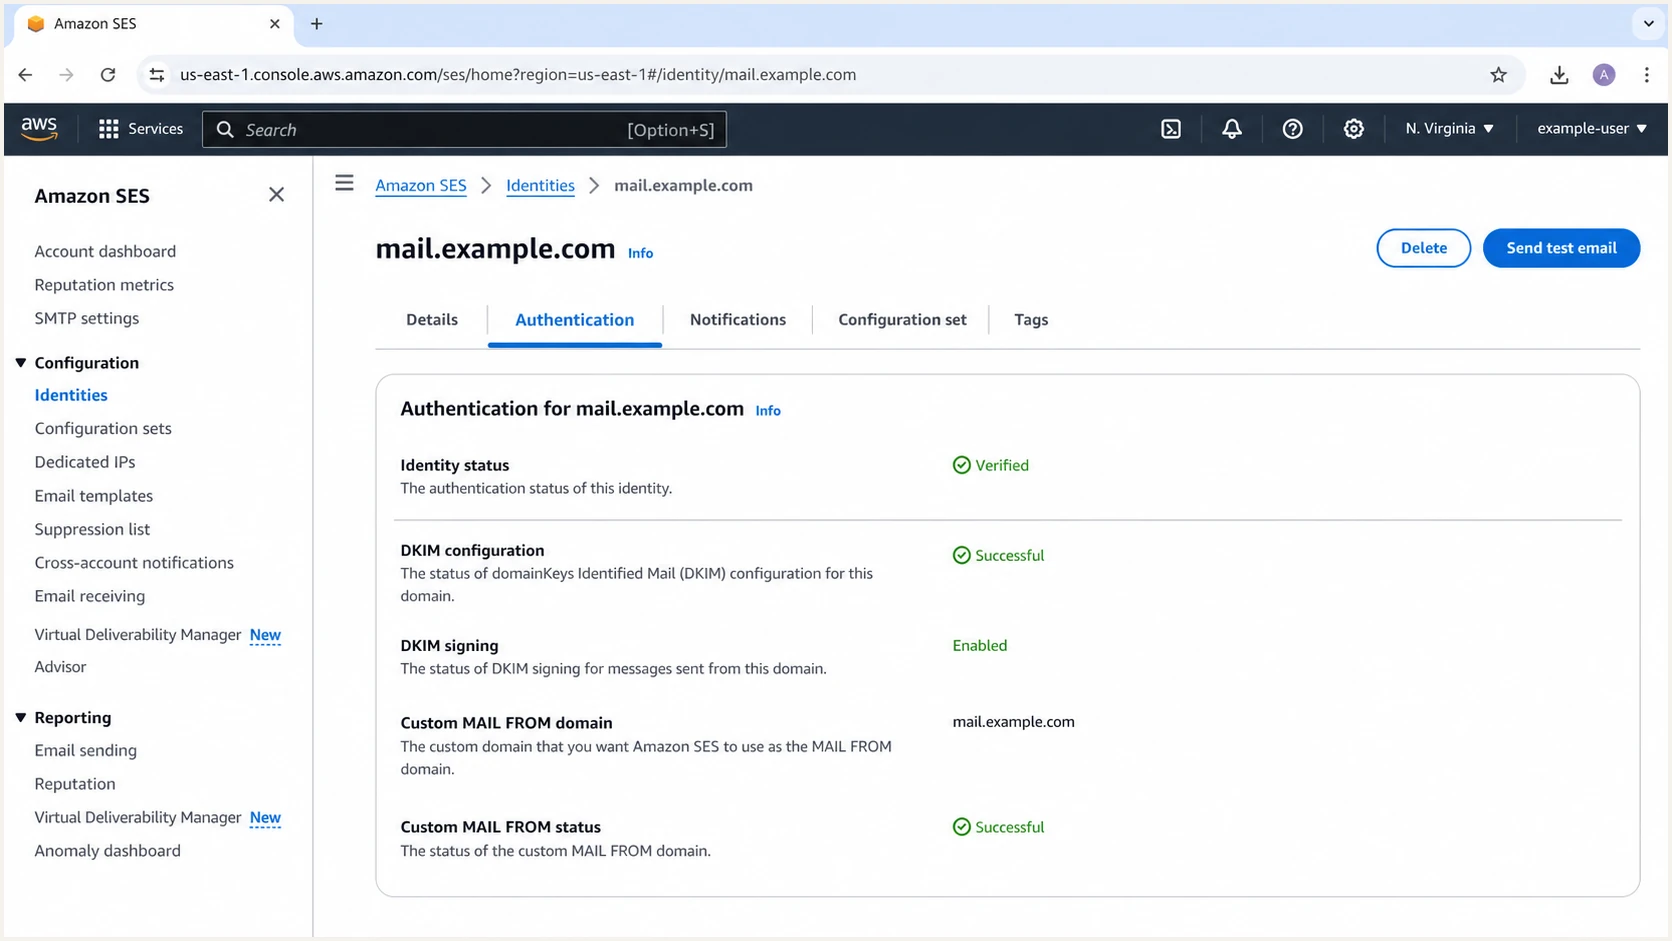Open the help question mark icon
The height and width of the screenshot is (941, 1672).
click(x=1293, y=129)
